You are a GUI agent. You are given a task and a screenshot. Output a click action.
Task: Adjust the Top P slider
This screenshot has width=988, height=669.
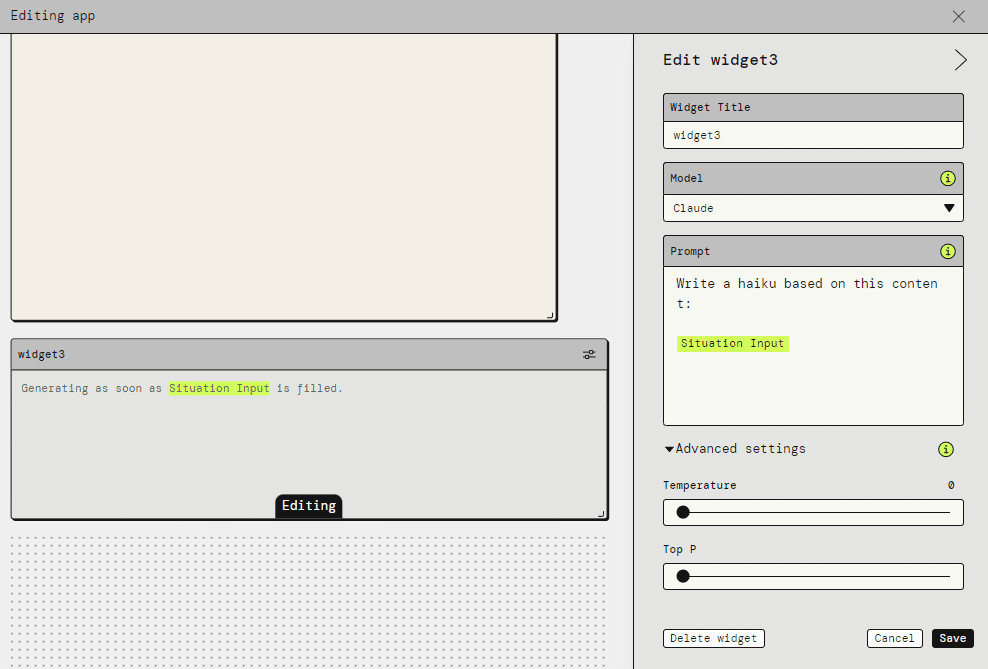tap(813, 576)
